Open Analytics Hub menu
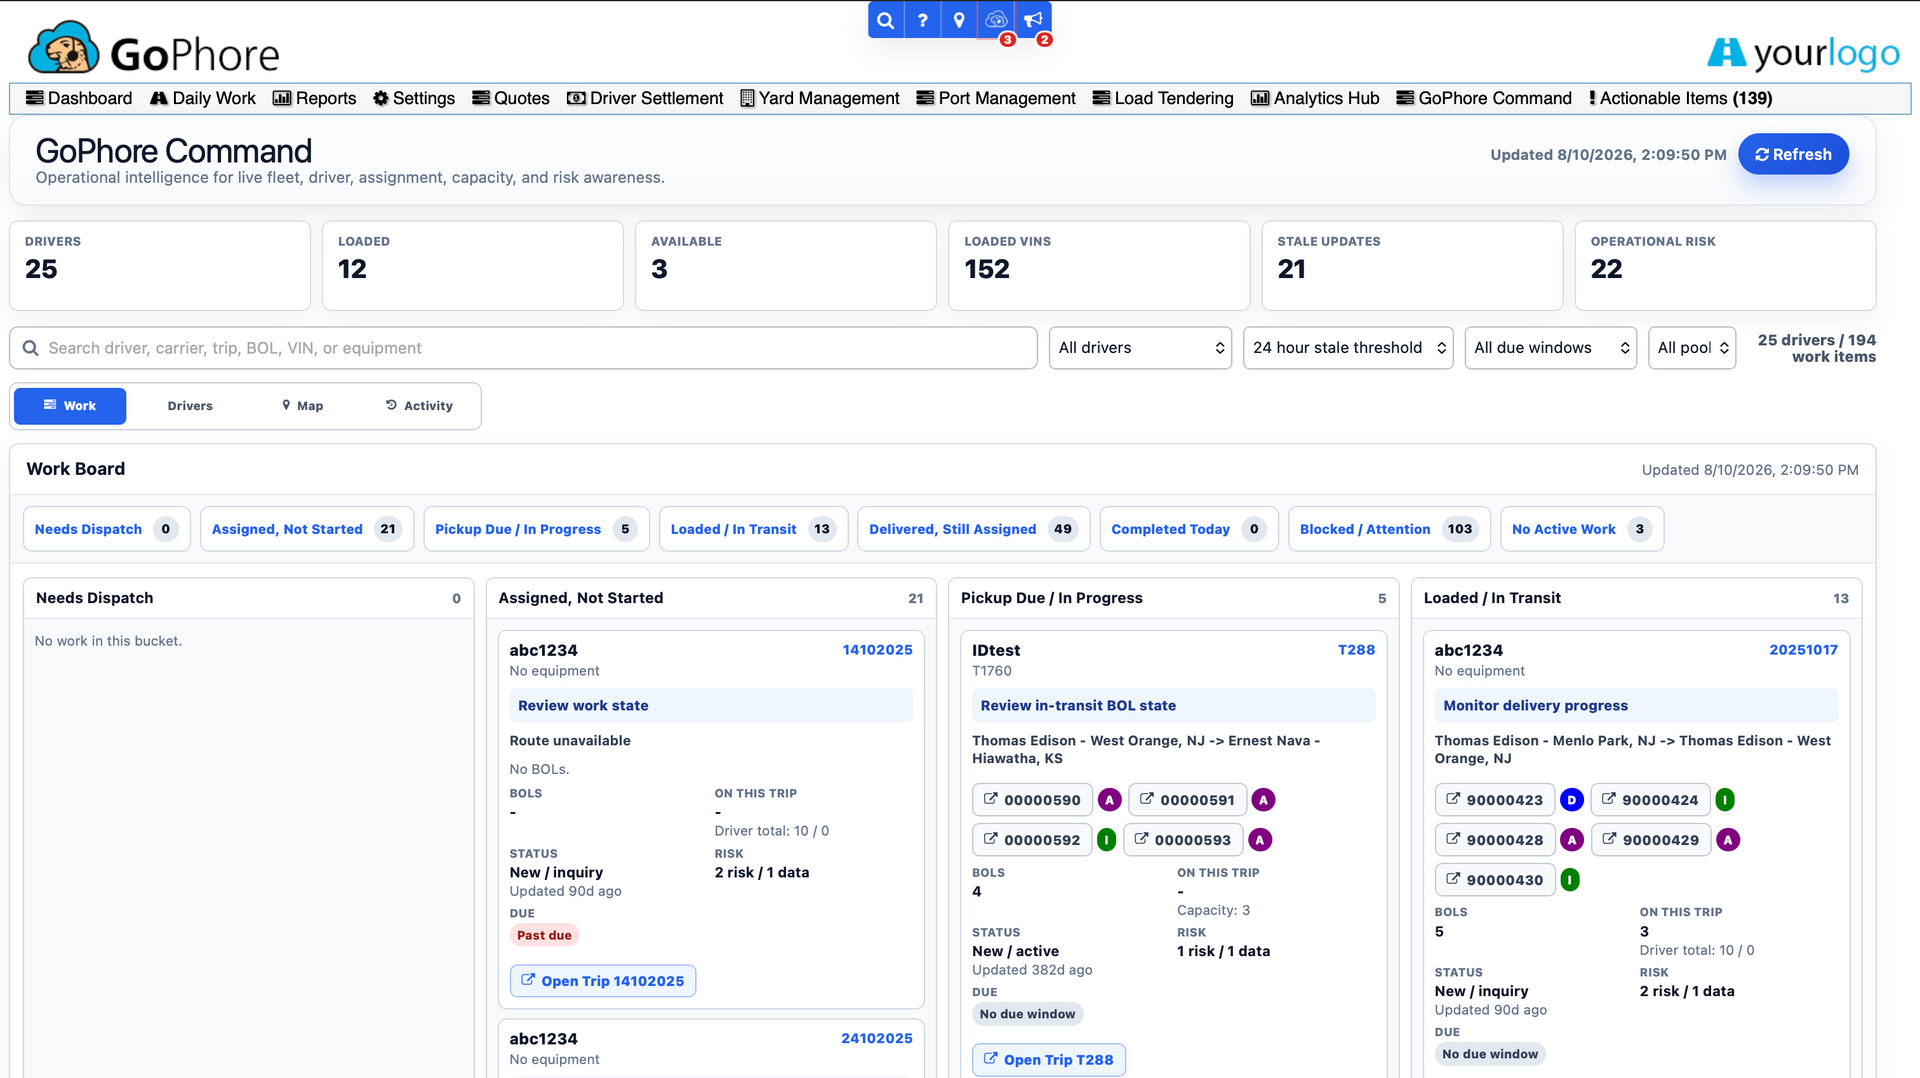The height and width of the screenshot is (1078, 1920). [x=1315, y=98]
